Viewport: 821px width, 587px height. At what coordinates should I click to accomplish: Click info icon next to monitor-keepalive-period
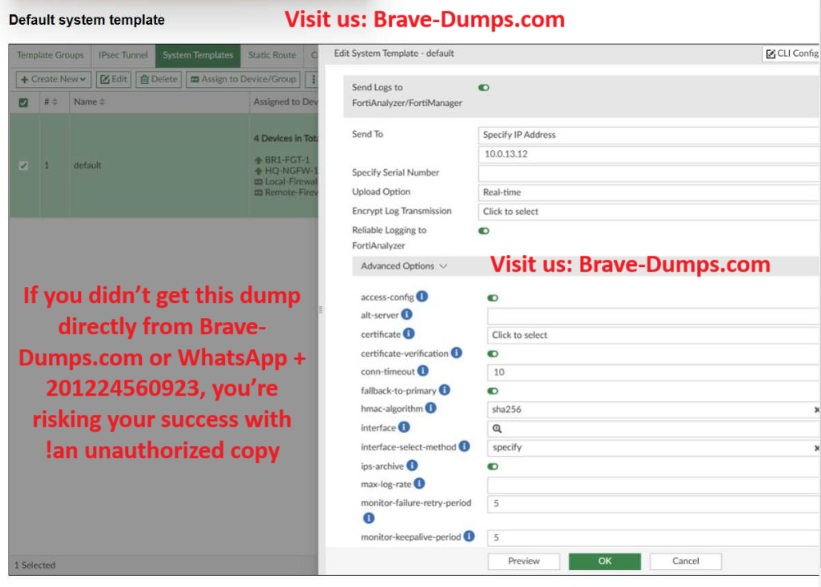click(x=469, y=537)
